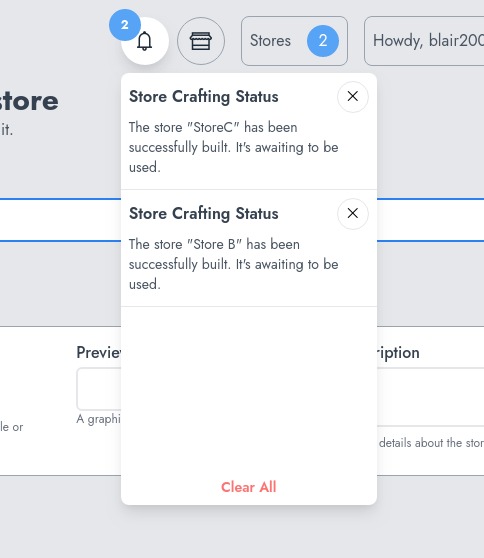Focus the Preview input field
The height and width of the screenshot is (558, 484).
coord(99,389)
